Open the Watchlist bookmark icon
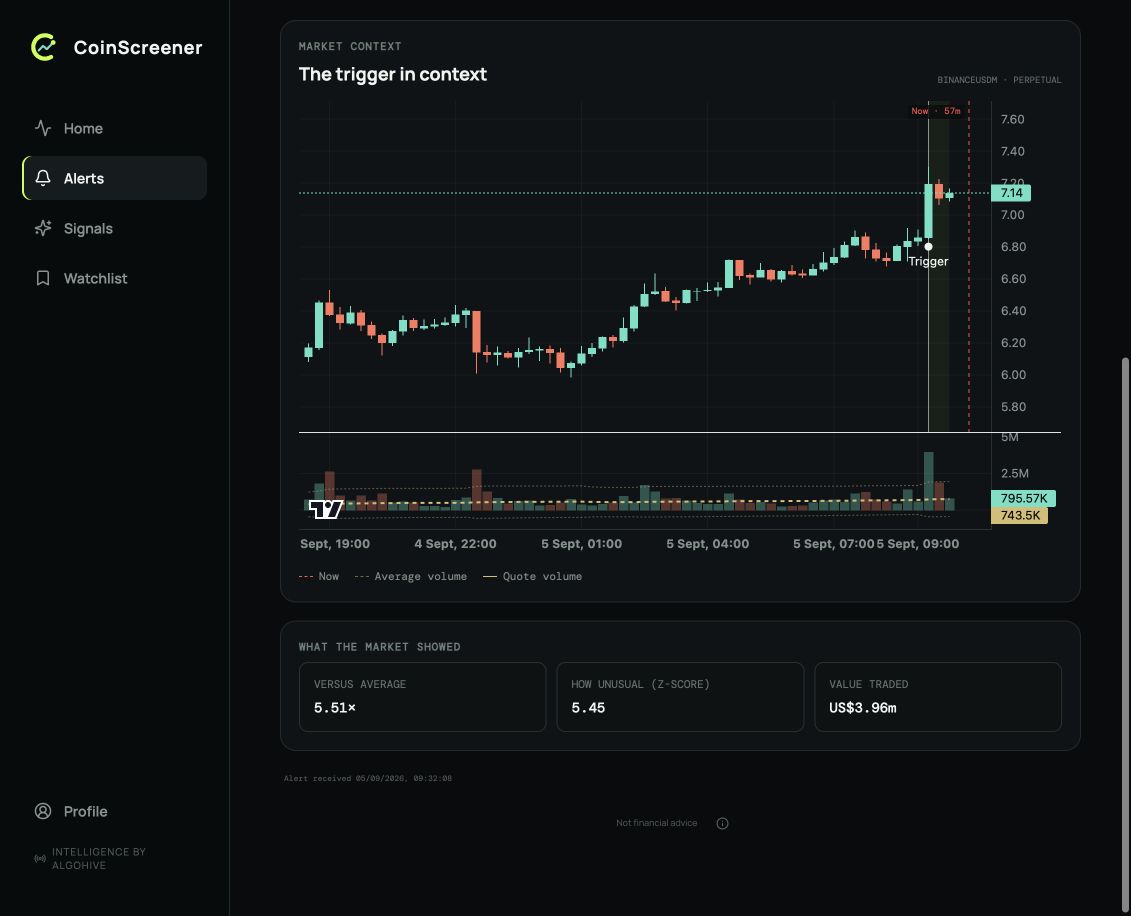Viewport: 1131px width, 916px height. [43, 278]
